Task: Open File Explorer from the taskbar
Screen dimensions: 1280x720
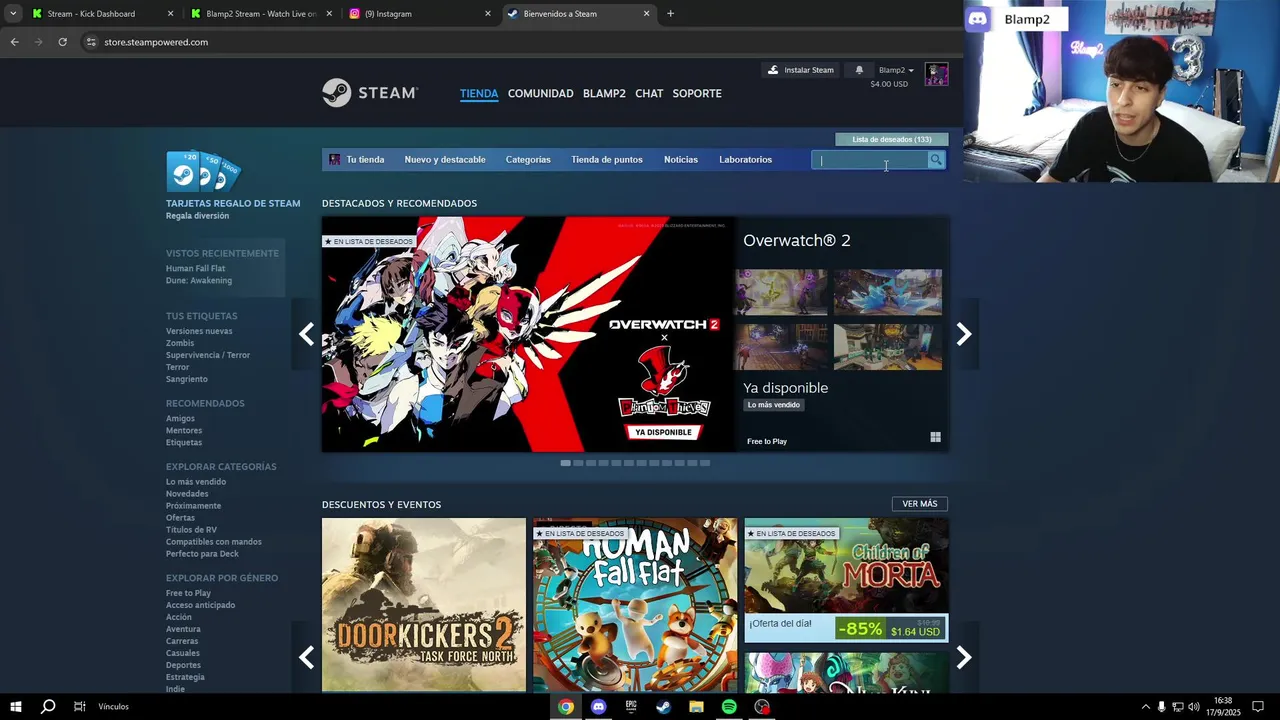Action: click(x=696, y=707)
